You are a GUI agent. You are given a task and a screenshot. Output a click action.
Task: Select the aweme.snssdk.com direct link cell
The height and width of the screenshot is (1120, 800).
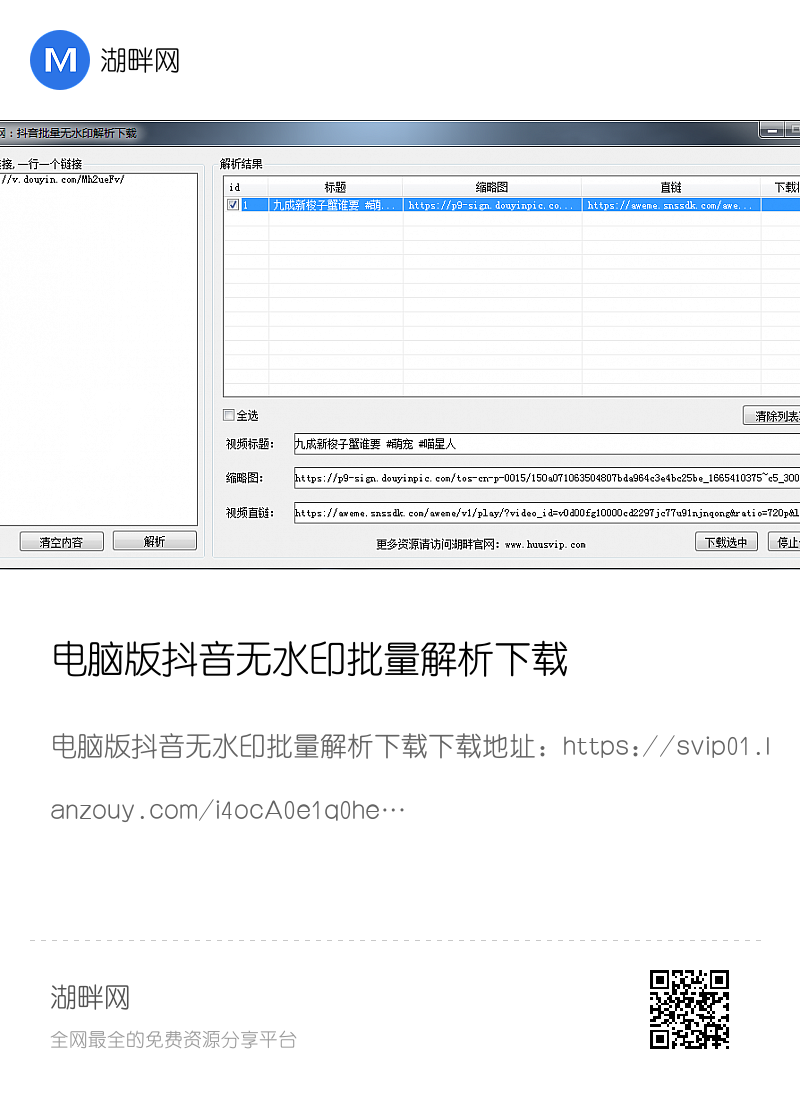click(x=671, y=205)
